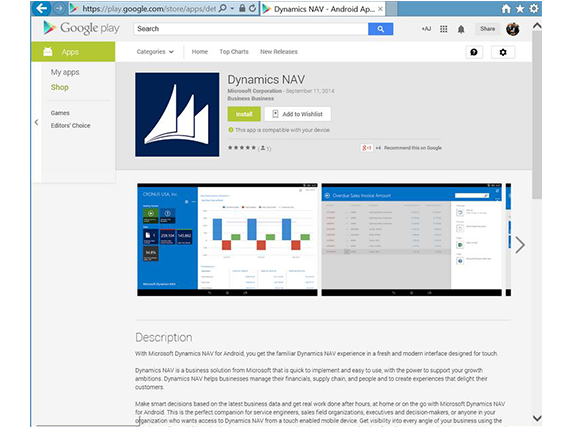Click the help question mark icon

(x=474, y=52)
